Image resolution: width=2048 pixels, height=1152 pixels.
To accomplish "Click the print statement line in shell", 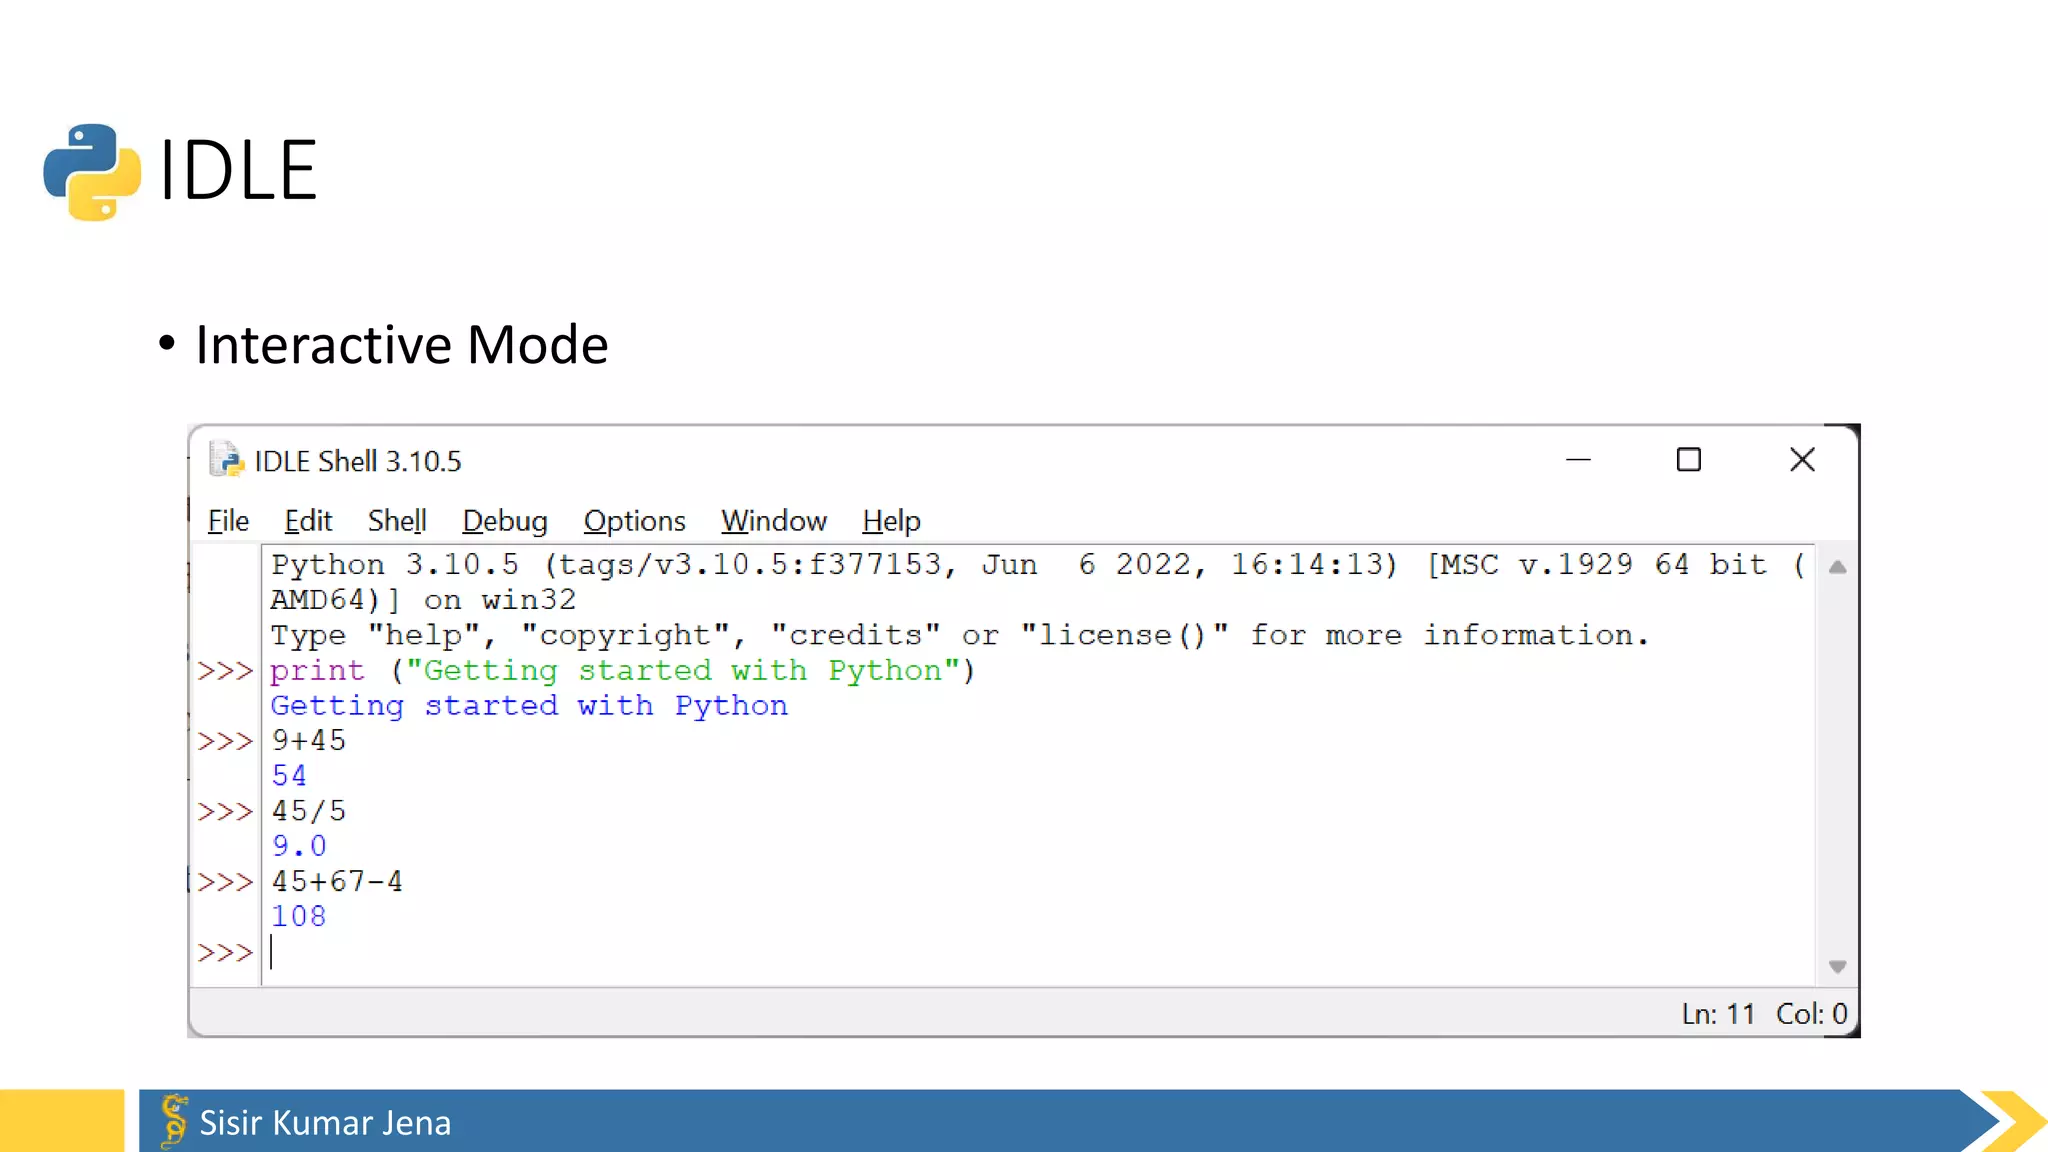I will click(x=621, y=670).
